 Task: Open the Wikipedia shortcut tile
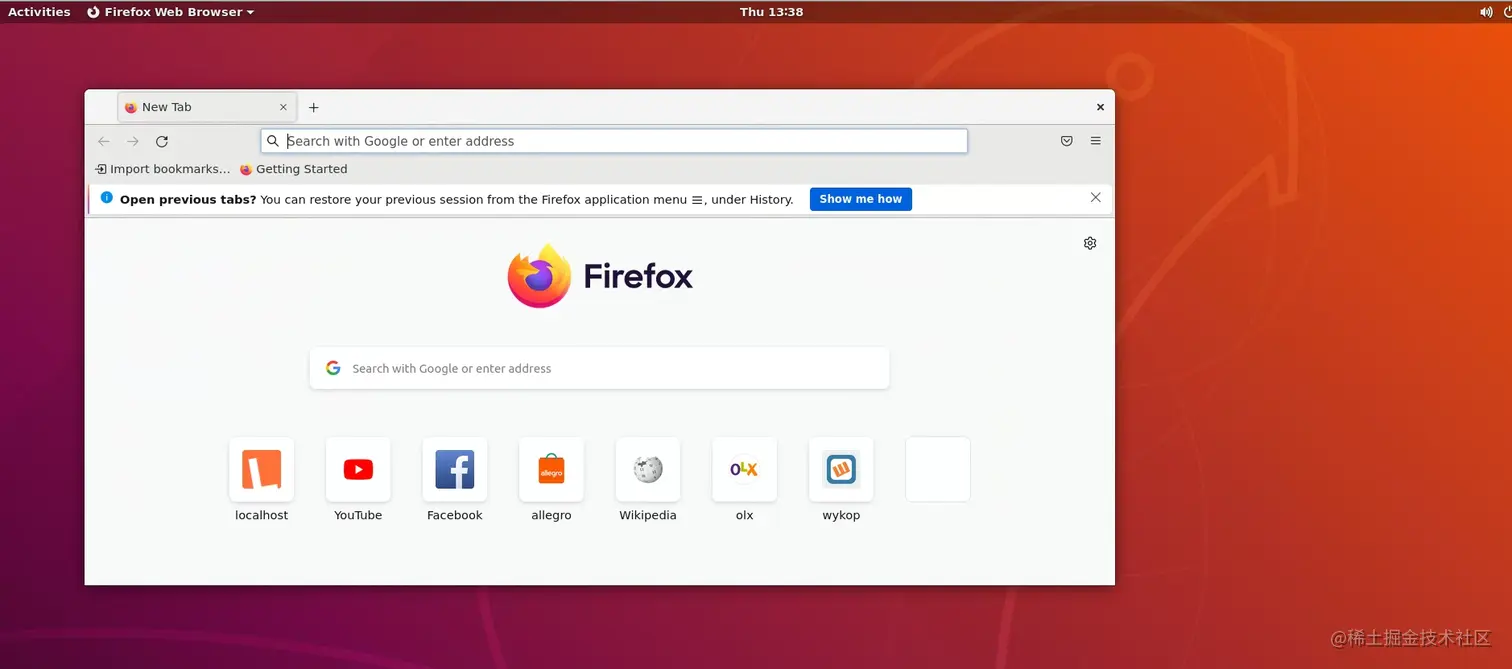coord(648,469)
